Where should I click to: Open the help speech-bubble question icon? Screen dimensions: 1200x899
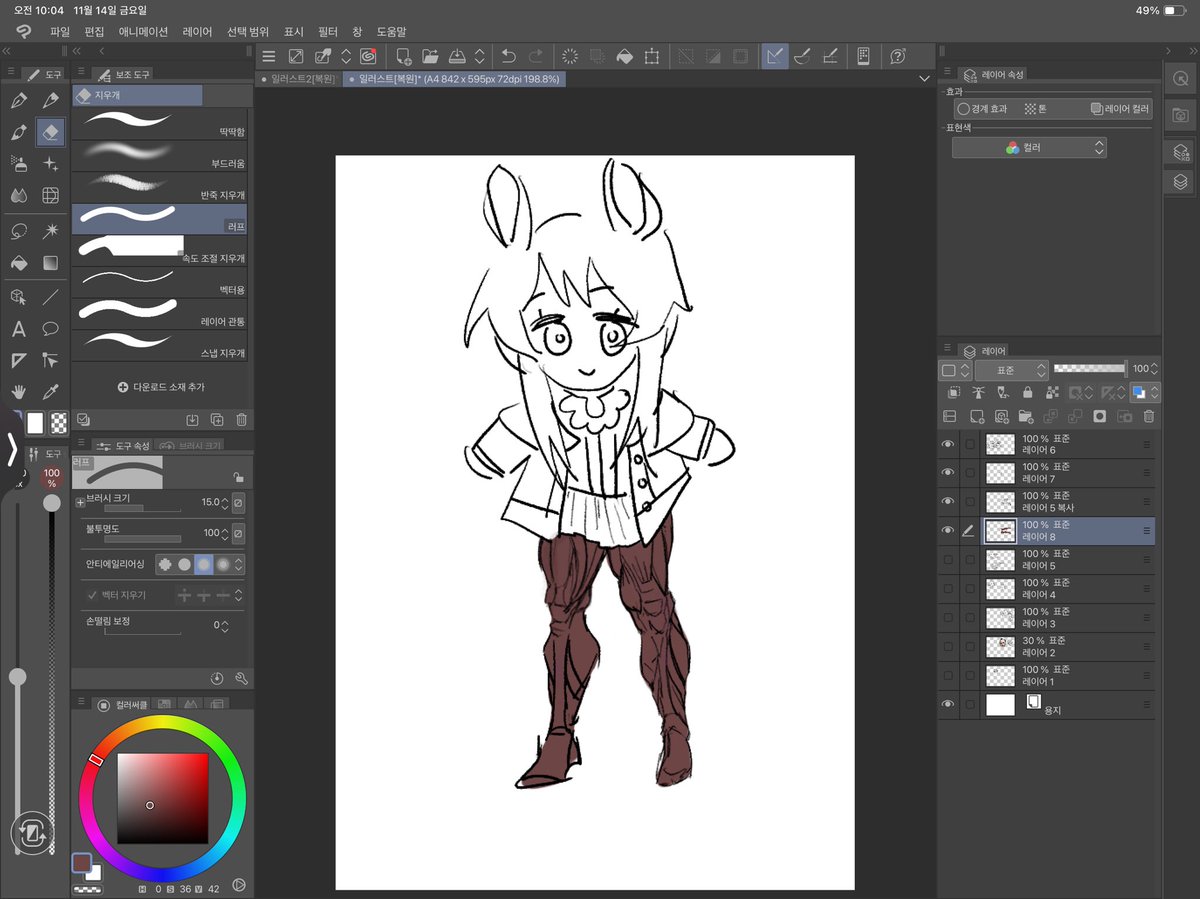click(x=898, y=57)
